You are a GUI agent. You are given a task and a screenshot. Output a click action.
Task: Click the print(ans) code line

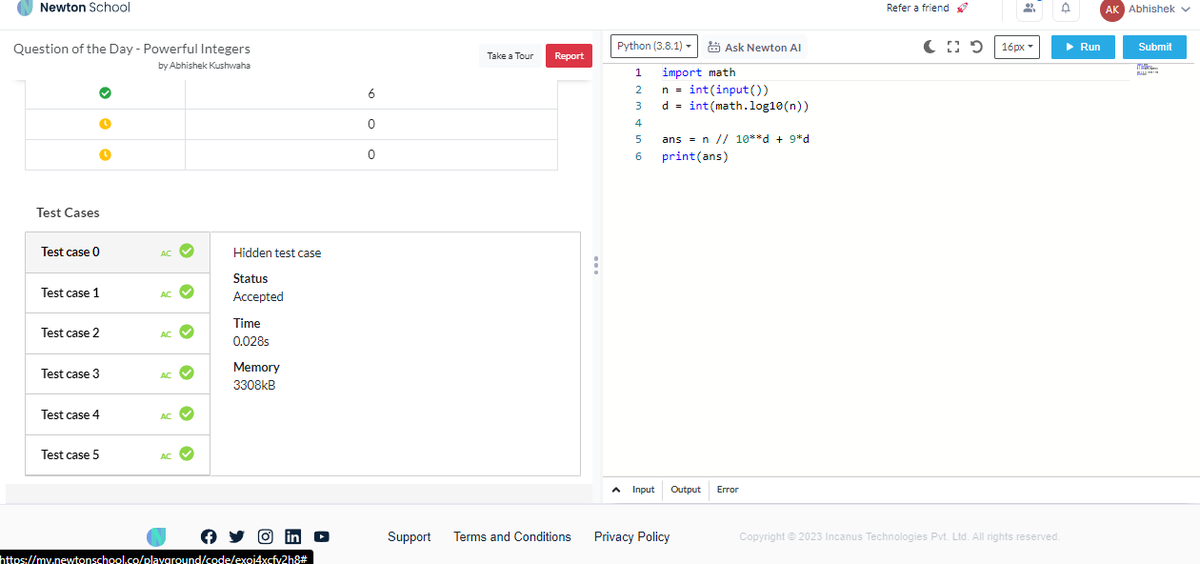(x=695, y=156)
